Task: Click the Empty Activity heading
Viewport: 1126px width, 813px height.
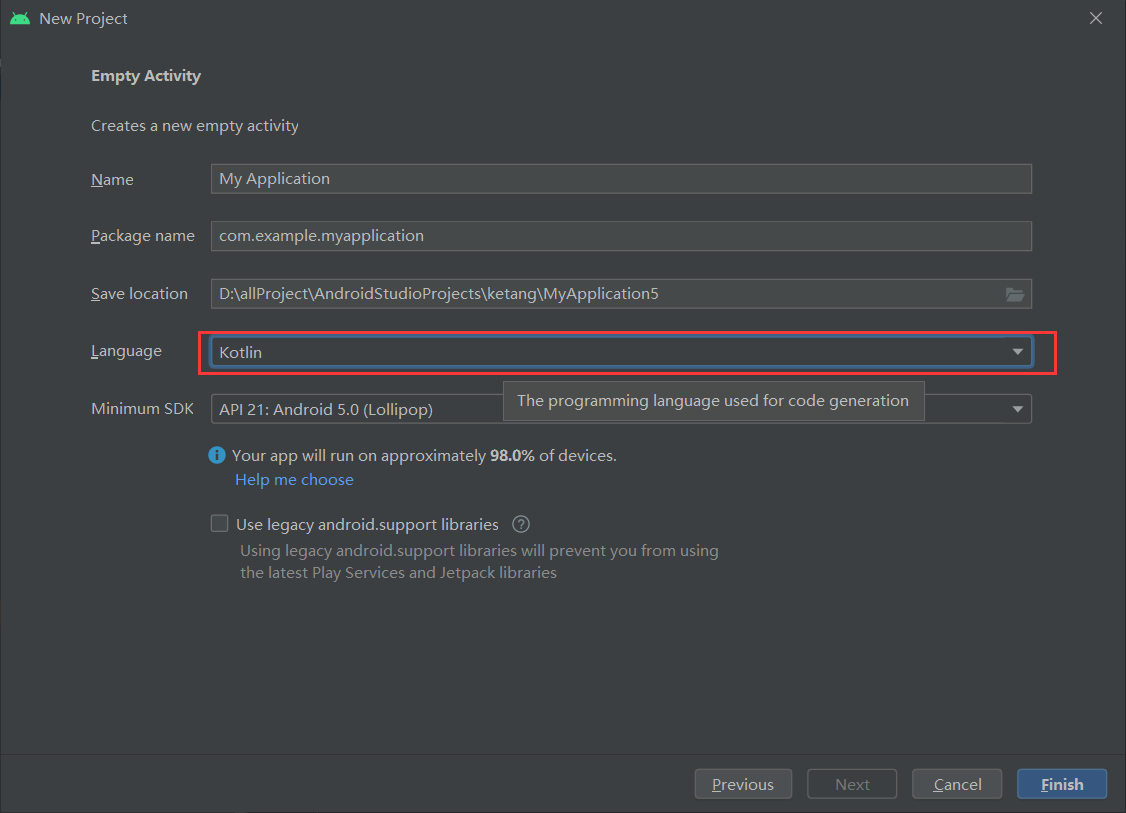Action: (146, 76)
